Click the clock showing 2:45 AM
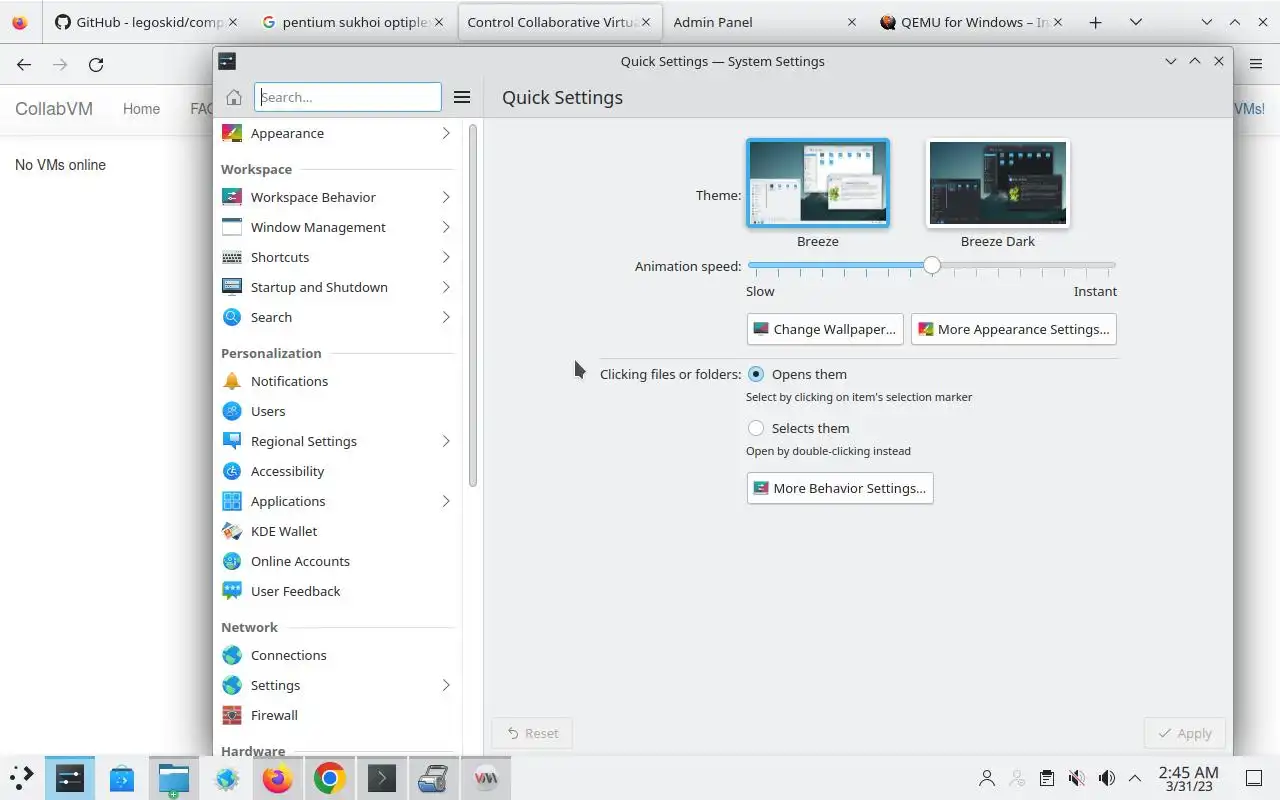This screenshot has height=800, width=1280. pos(1189,778)
